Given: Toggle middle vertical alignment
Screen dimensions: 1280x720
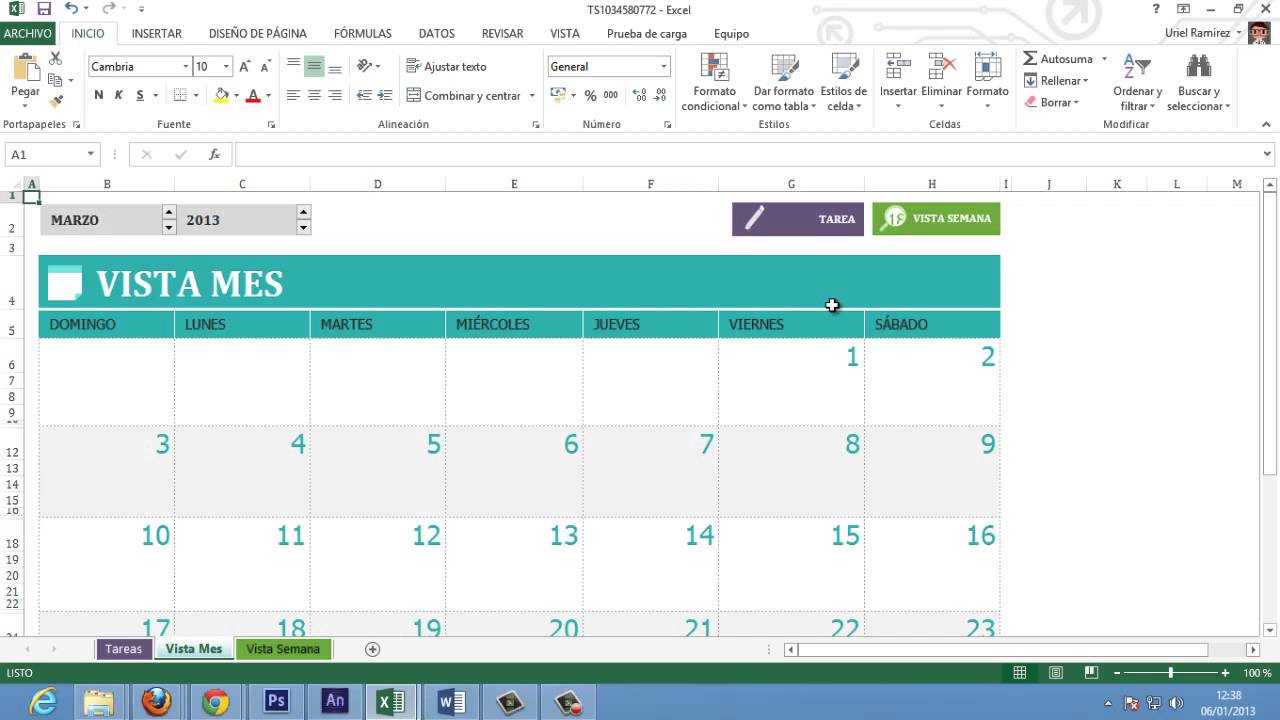Looking at the screenshot, I should pyautogui.click(x=314, y=66).
